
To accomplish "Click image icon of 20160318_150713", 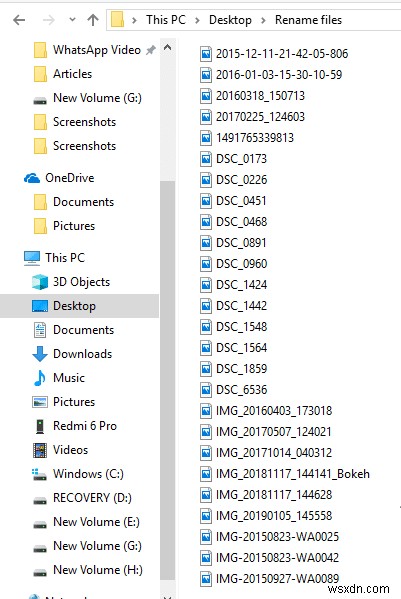I will 206,96.
